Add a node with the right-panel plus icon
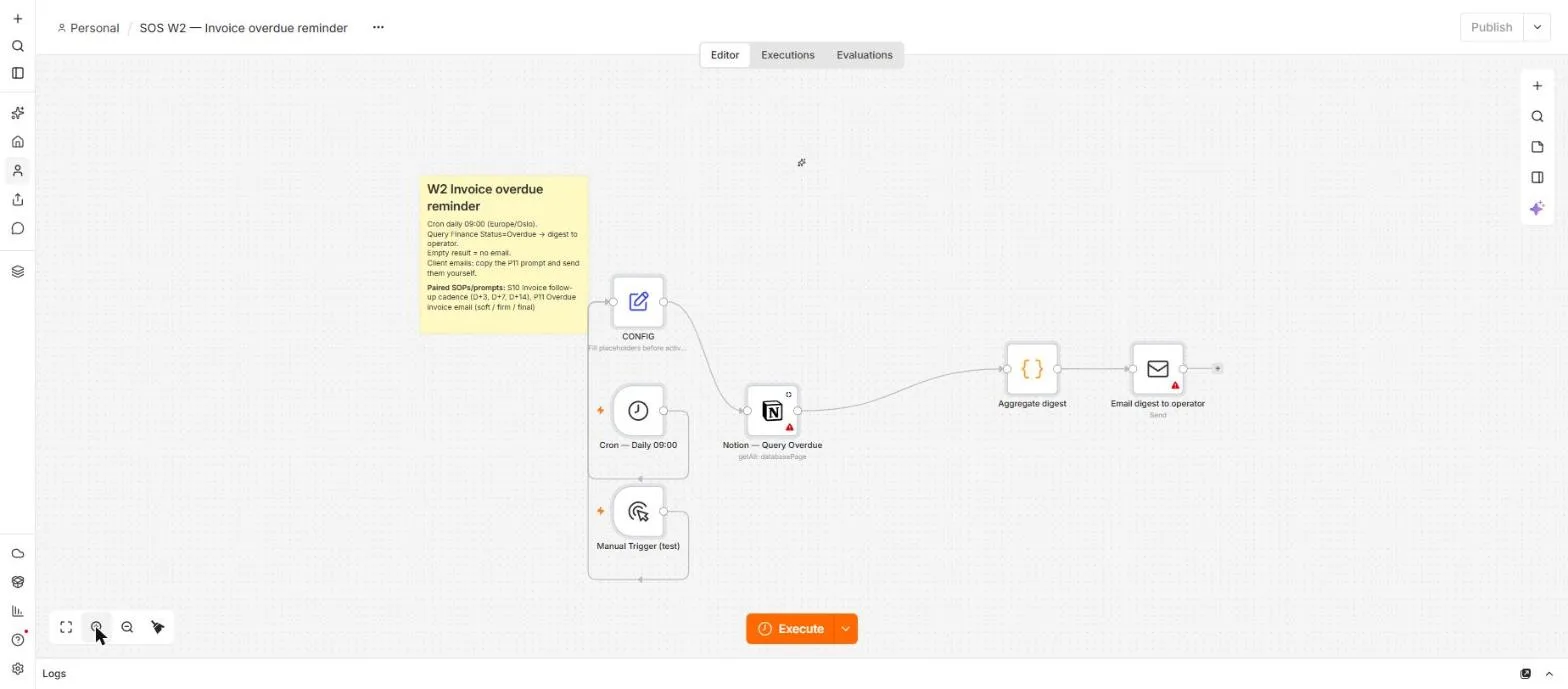The image size is (1568, 689). click(x=1537, y=86)
